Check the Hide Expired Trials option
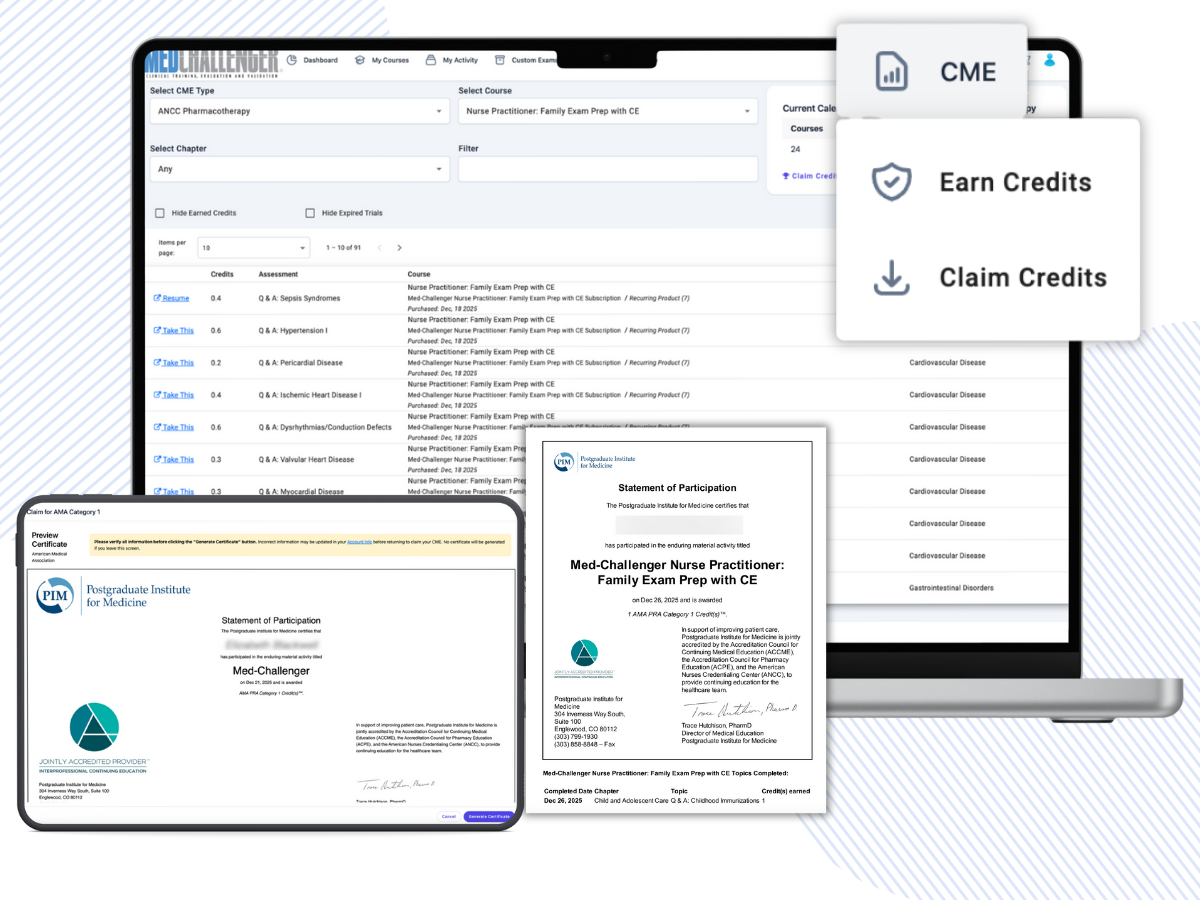The image size is (1200, 900). point(310,212)
